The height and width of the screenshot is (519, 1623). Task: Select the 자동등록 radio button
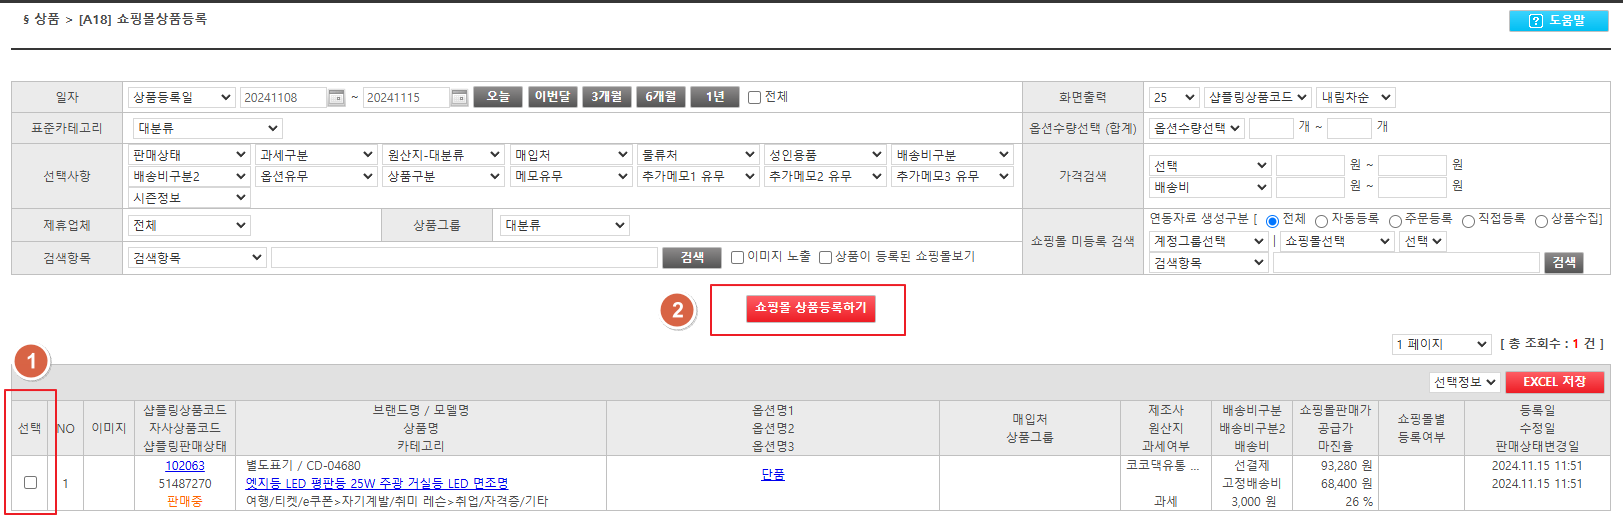pyautogui.click(x=1321, y=221)
